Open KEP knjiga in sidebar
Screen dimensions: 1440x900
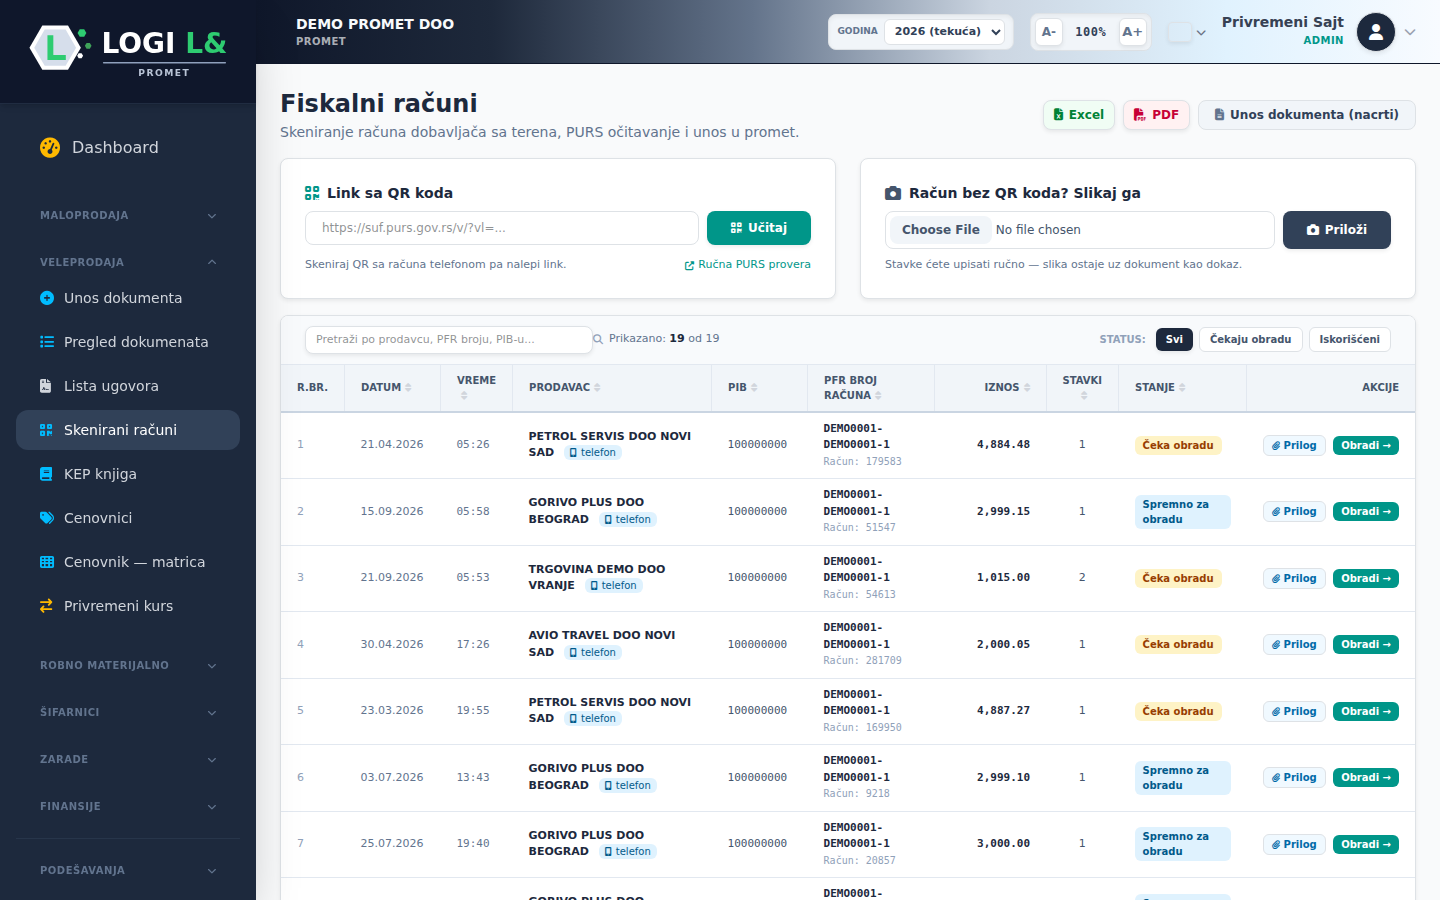pyautogui.click(x=128, y=474)
